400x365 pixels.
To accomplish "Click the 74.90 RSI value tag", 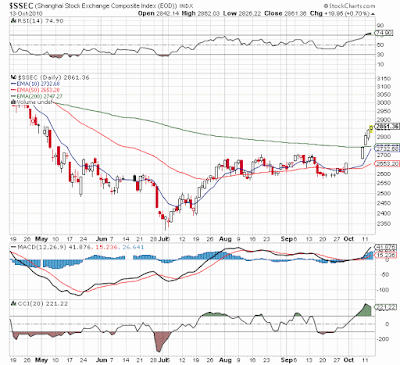I will point(383,33).
